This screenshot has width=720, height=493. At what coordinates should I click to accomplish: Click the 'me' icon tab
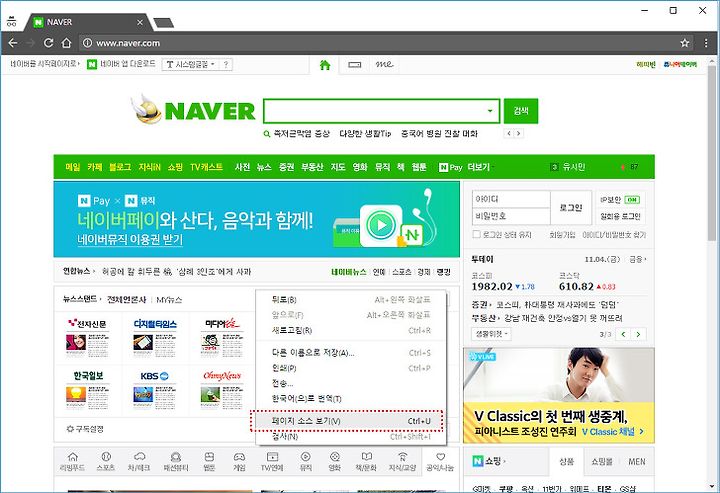tap(384, 64)
